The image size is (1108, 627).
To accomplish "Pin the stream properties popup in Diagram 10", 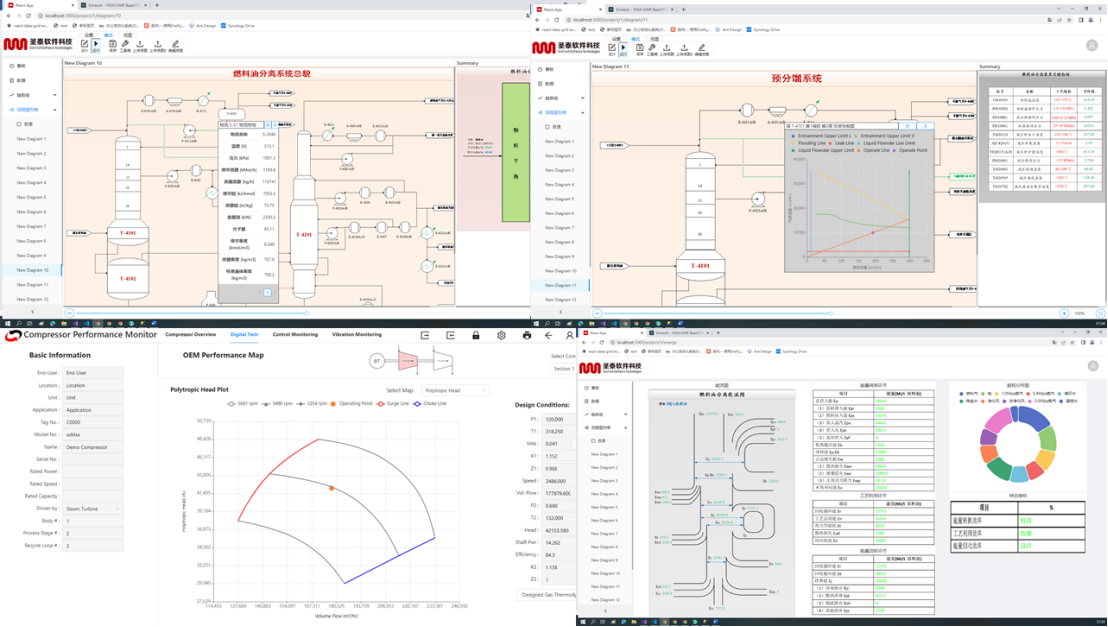I will 268,124.
